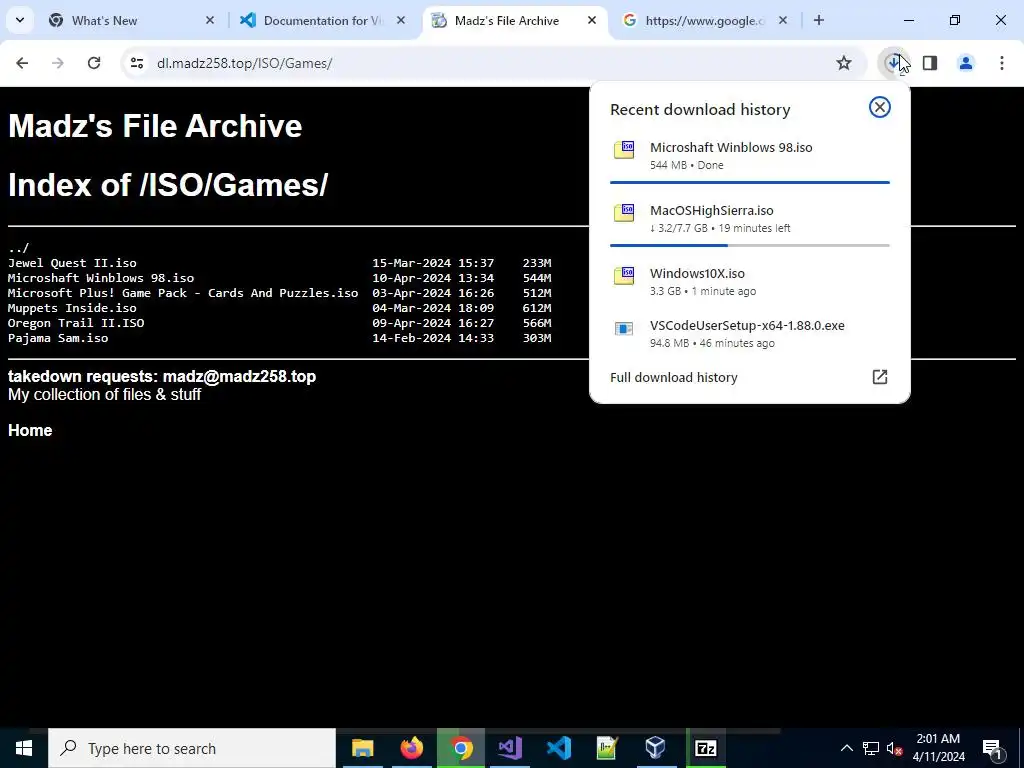1024x768 pixels.
Task: Click the network tray icon
Action: coord(871,748)
